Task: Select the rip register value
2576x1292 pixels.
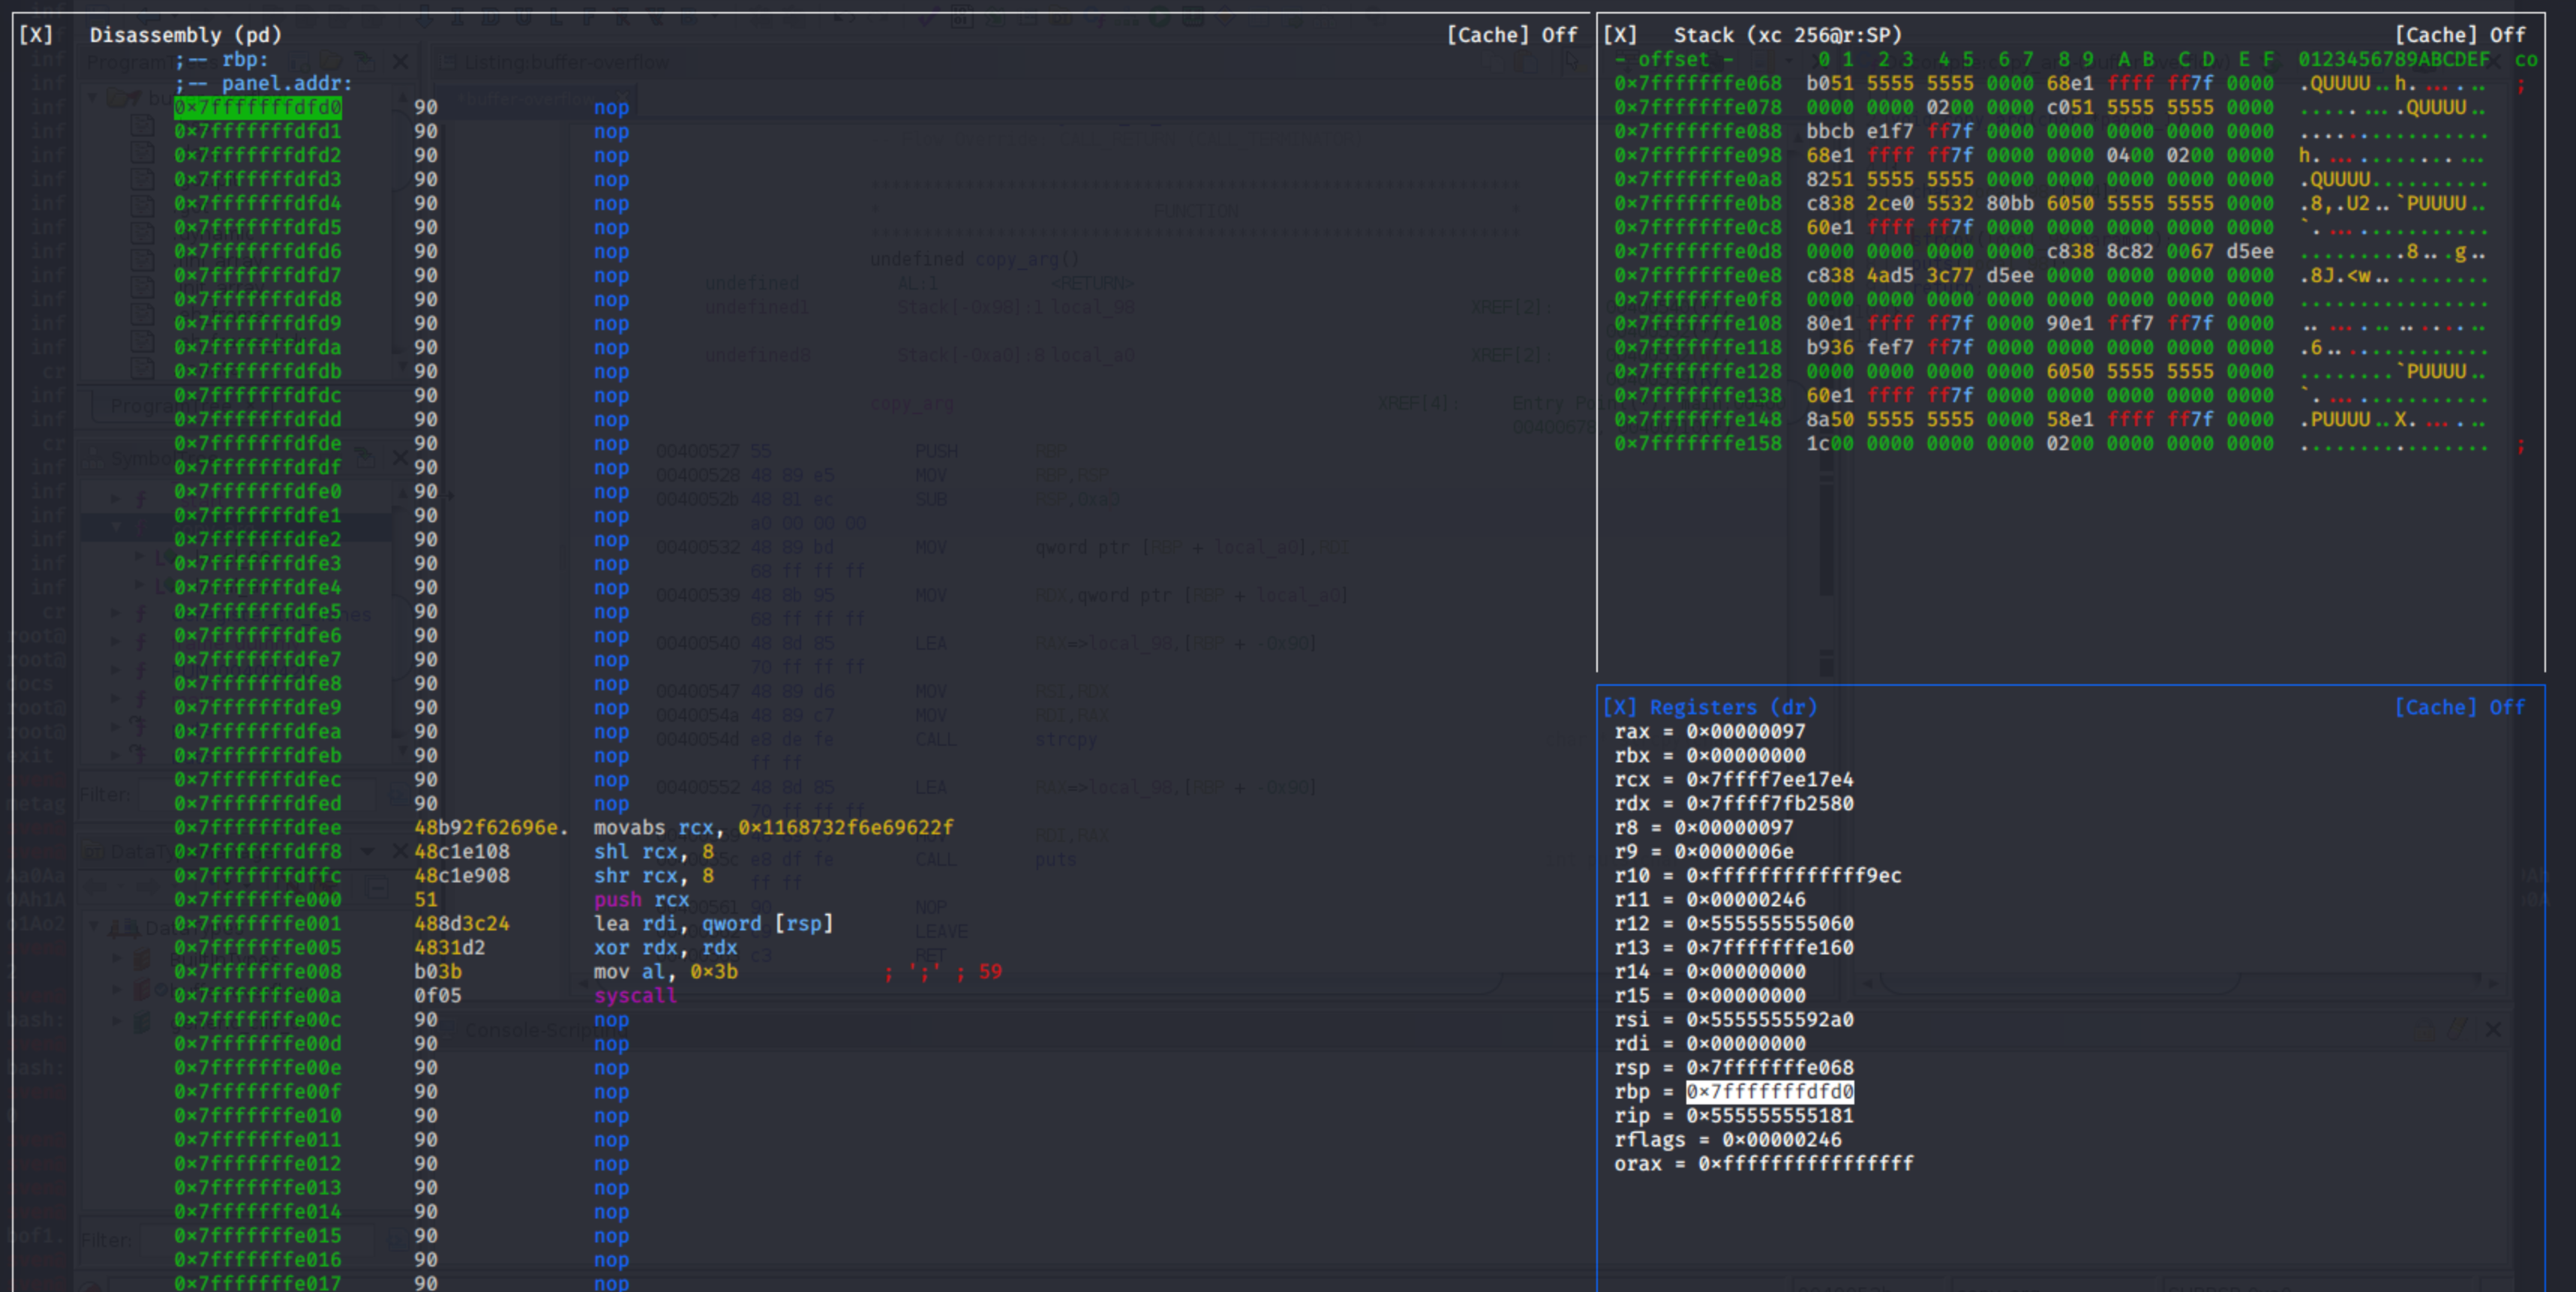Action: click(1769, 1115)
